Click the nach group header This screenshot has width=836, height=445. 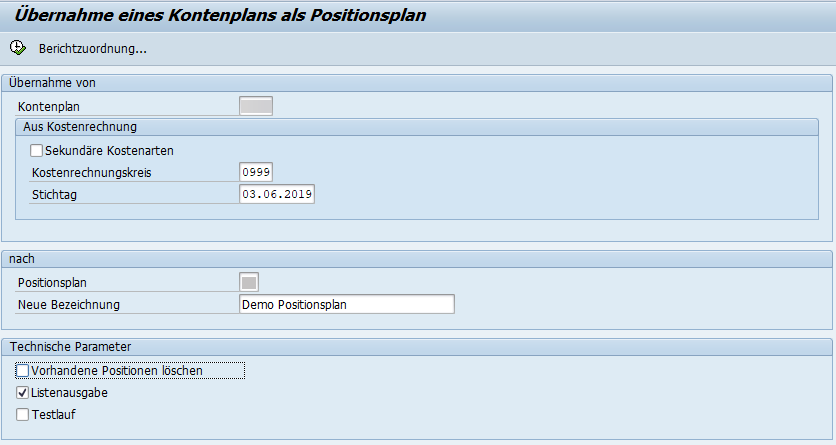[416, 259]
